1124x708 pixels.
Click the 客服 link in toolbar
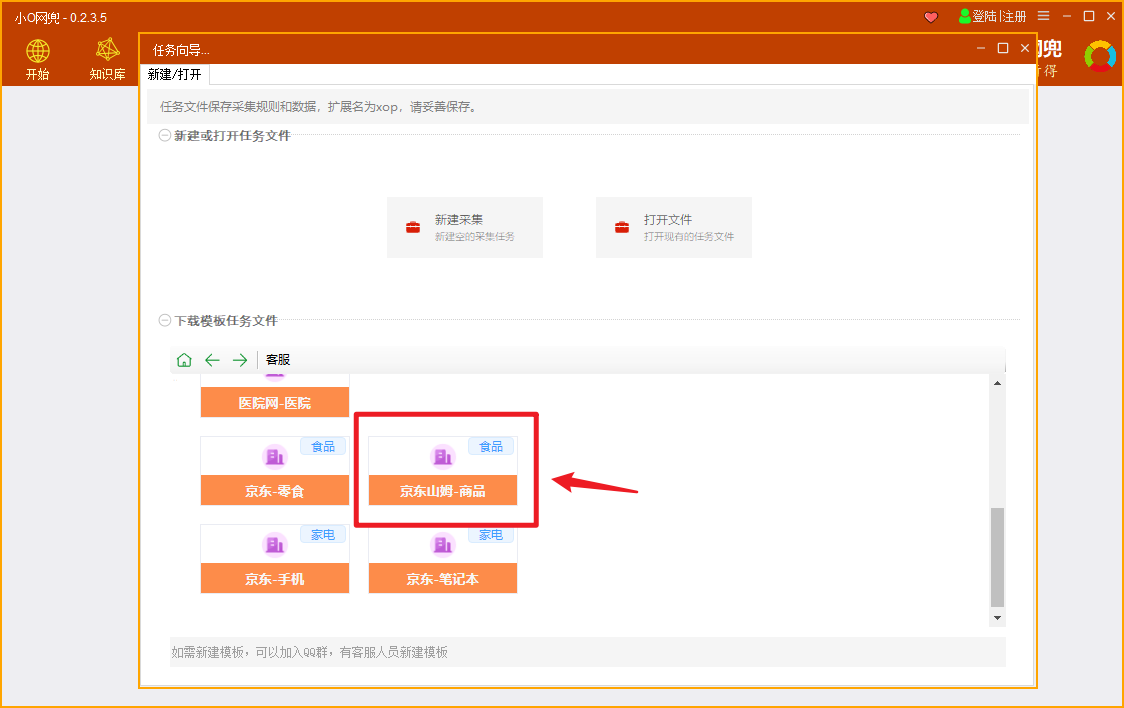pos(278,360)
